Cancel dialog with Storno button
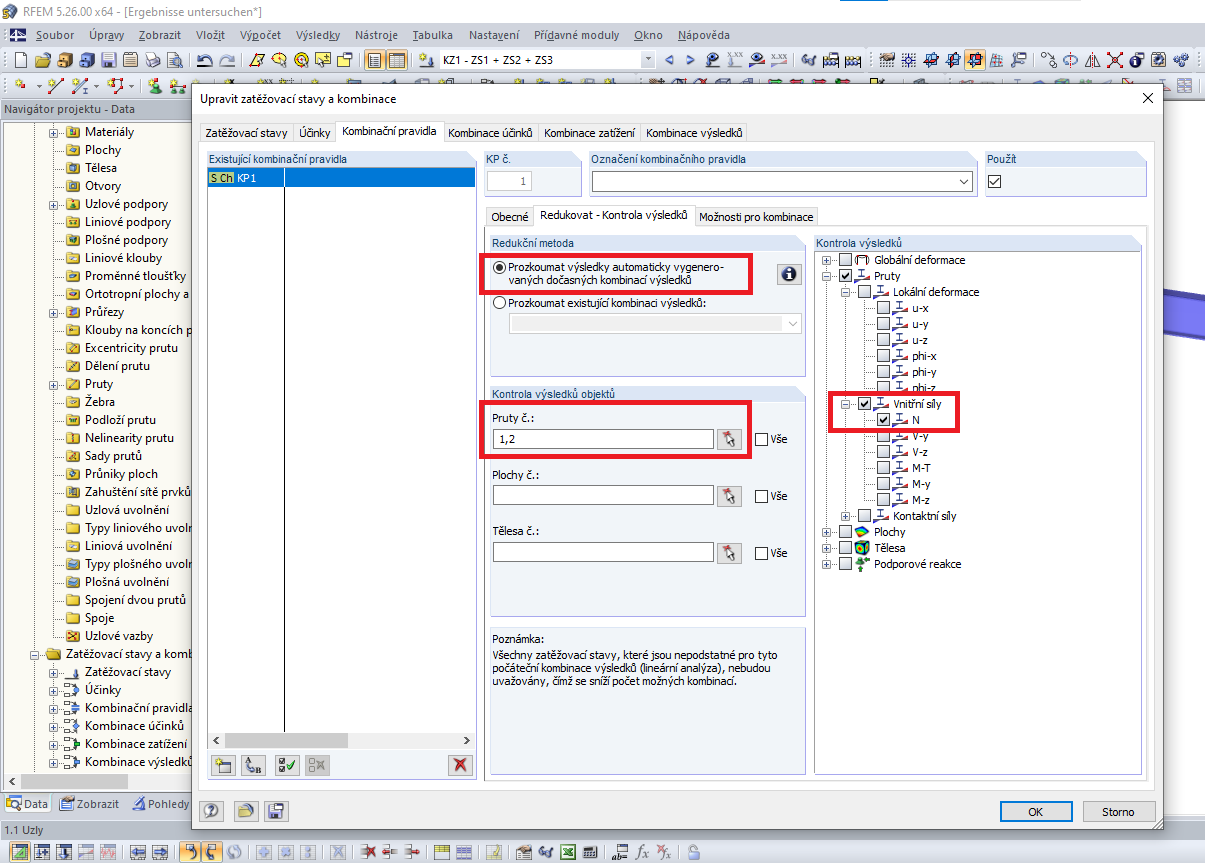 click(x=1118, y=811)
